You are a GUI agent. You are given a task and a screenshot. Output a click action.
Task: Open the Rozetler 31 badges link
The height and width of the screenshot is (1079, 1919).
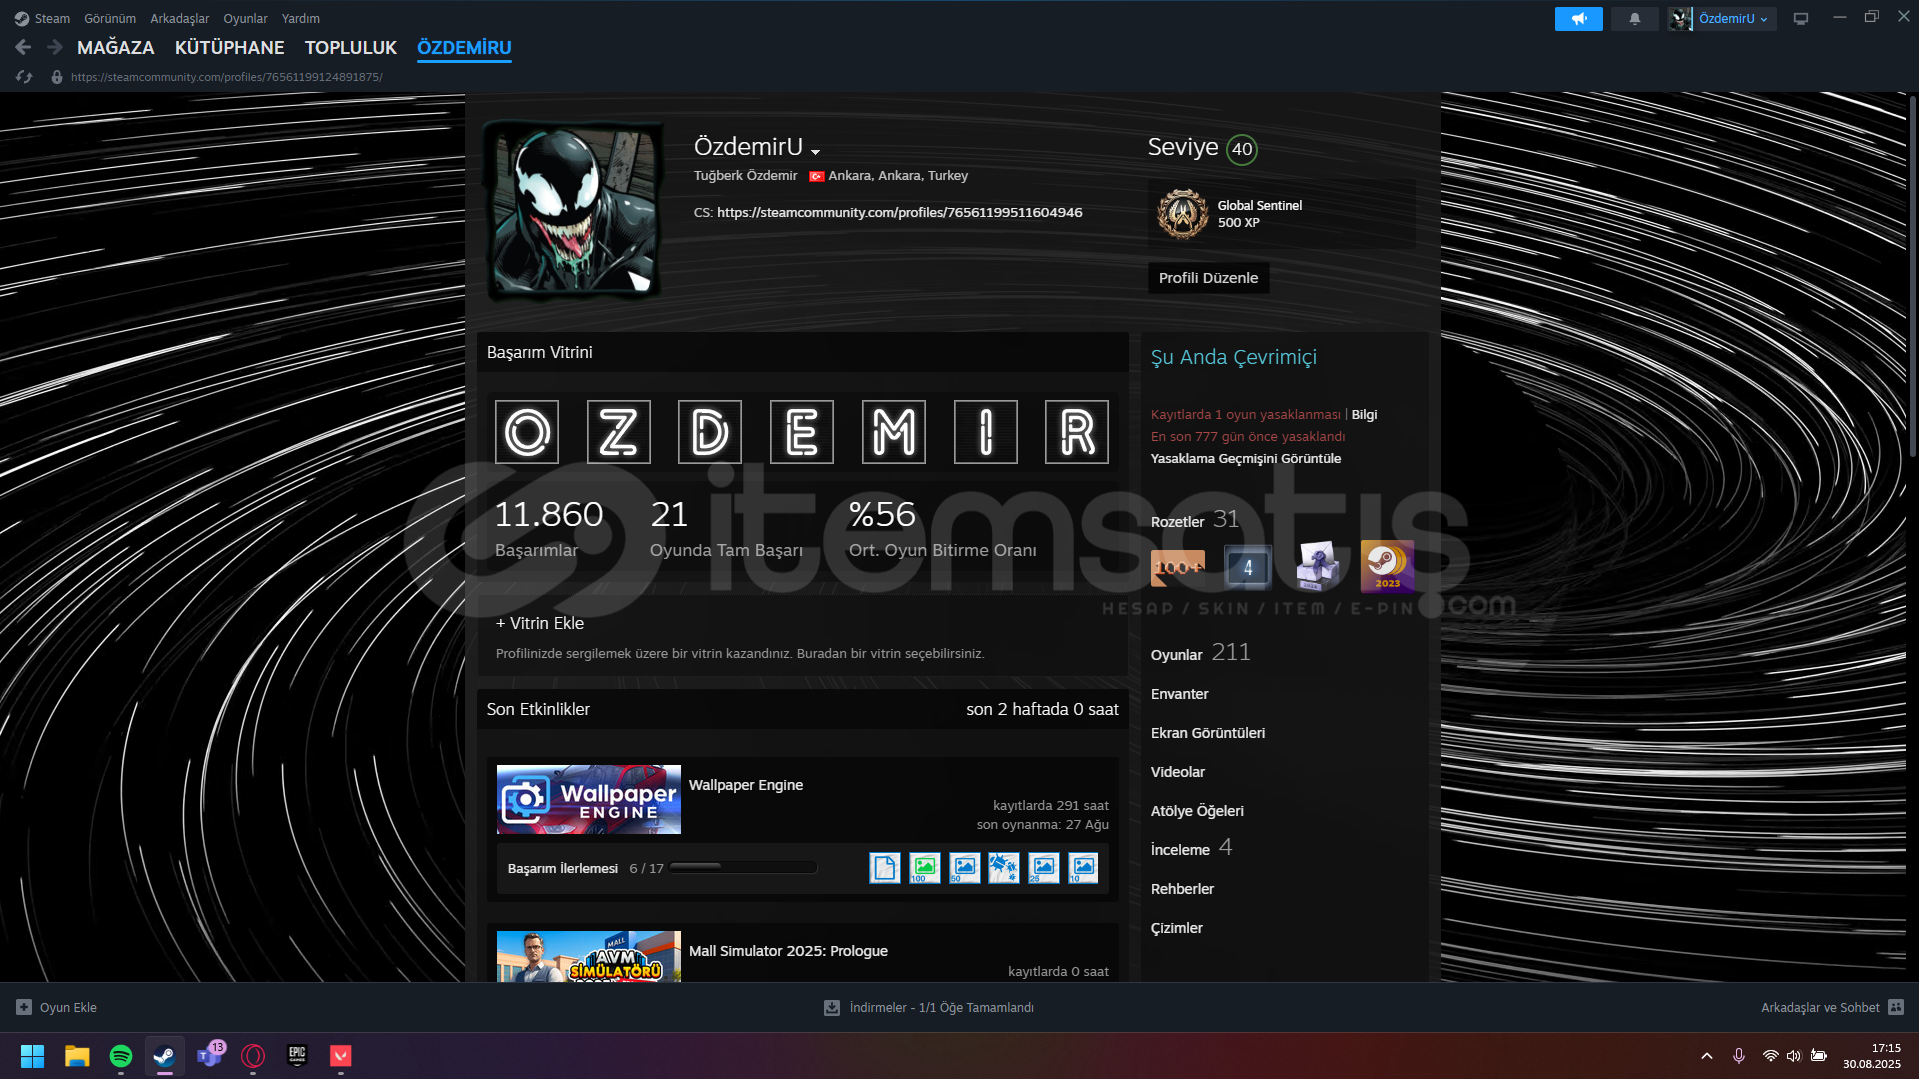point(1195,520)
